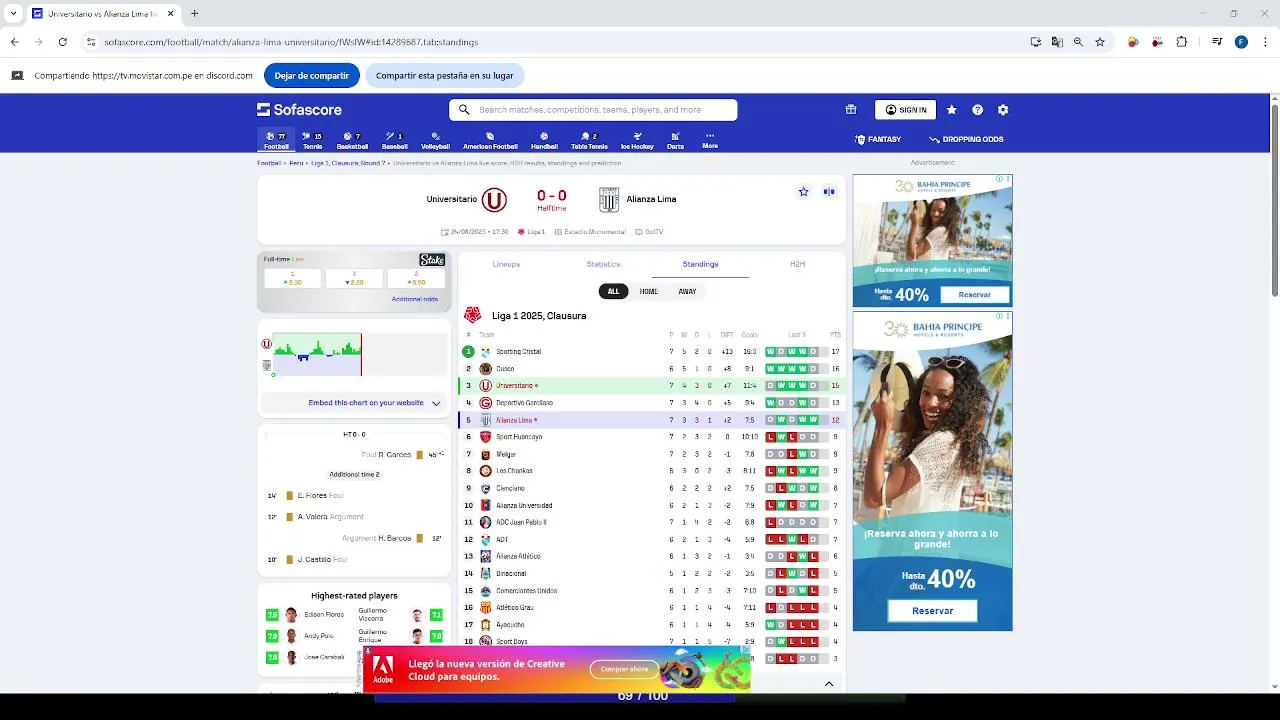This screenshot has width=1280, height=720.
Task: Switch to the Statistics tab
Action: click(x=603, y=264)
